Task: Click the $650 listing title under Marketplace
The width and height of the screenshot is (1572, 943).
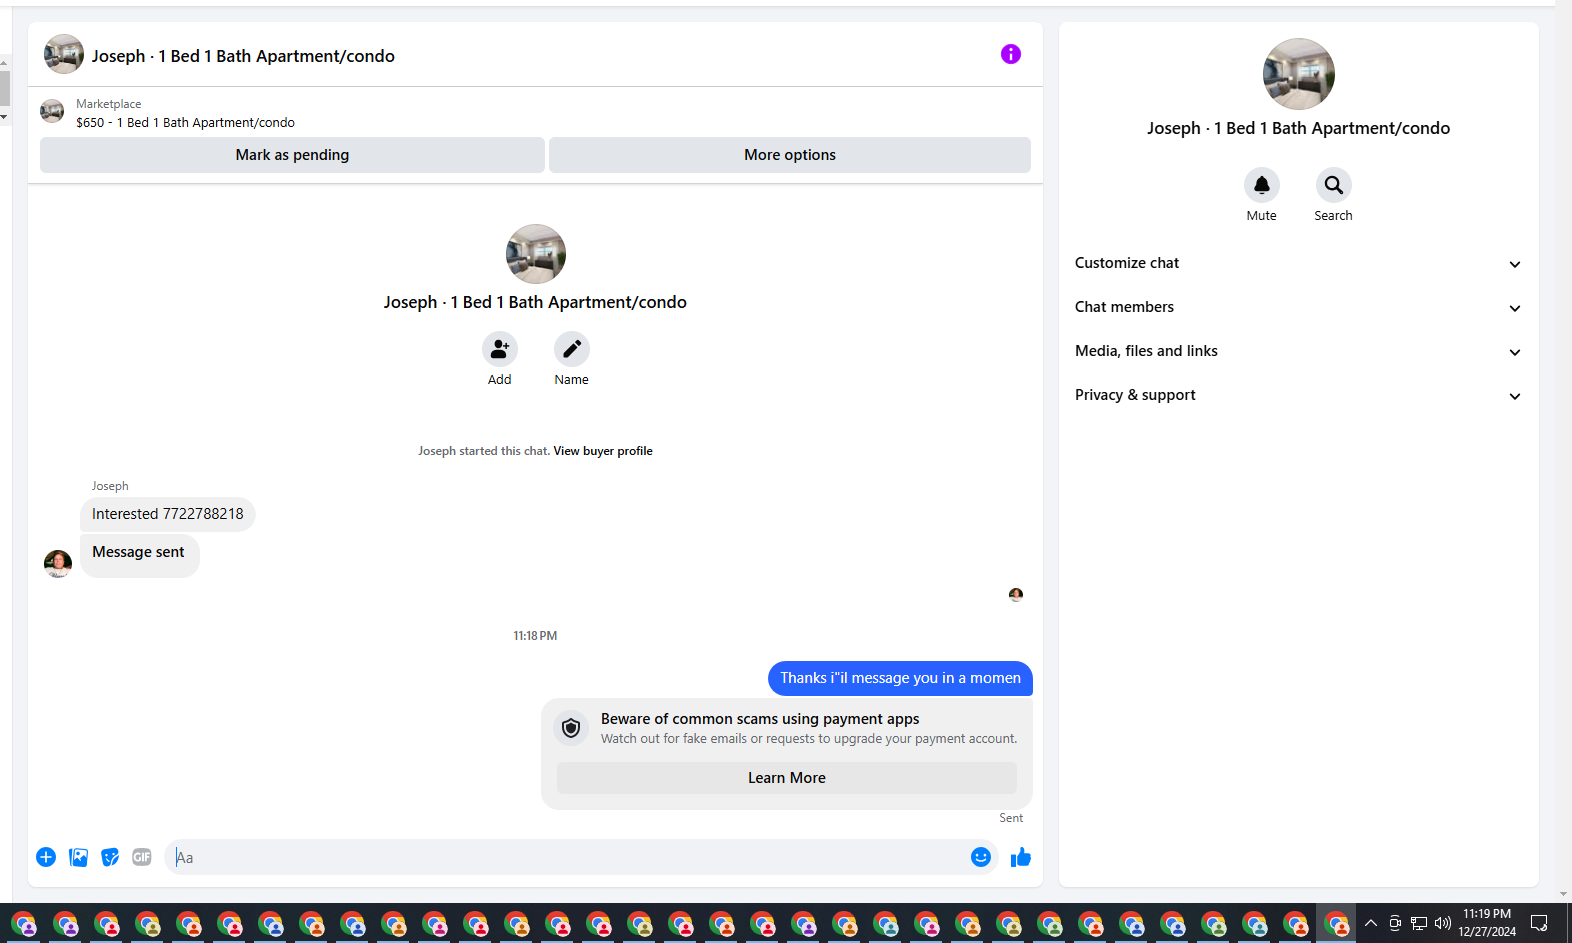Action: pos(185,123)
